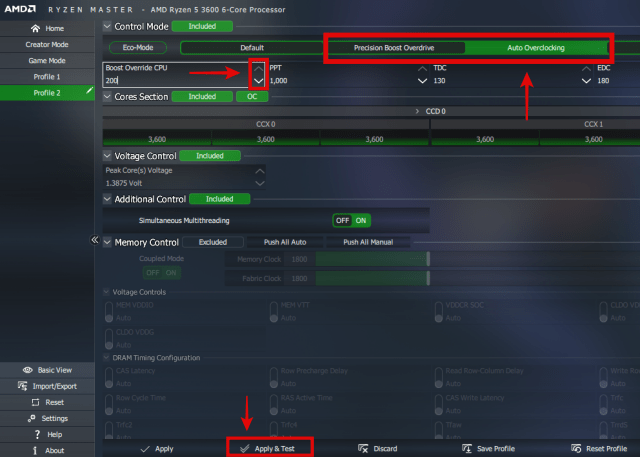This screenshot has height=457, width=640.
Task: Toggle Coupled Mode OFF/ON switch
Action: tap(162, 273)
